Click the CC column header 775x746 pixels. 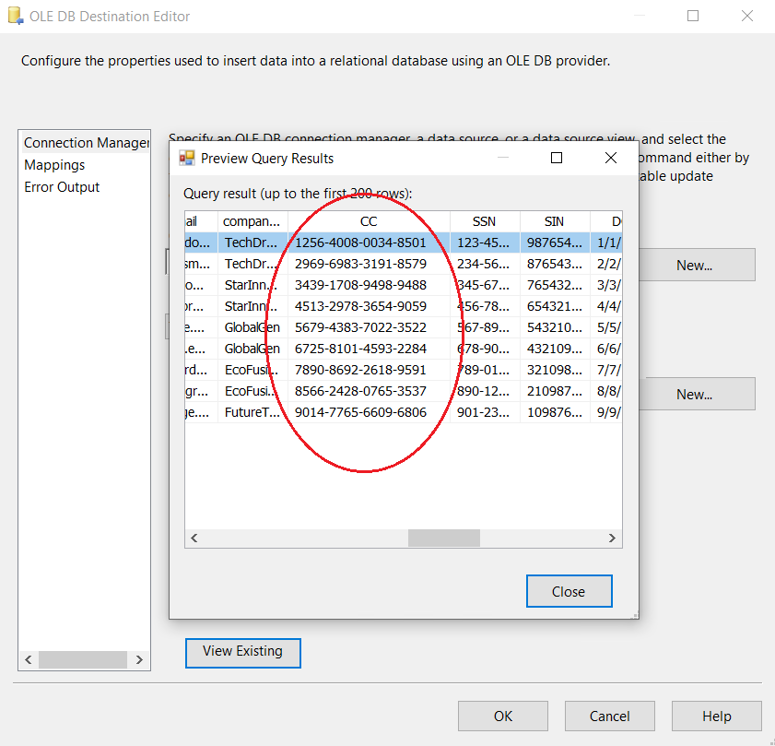[369, 221]
